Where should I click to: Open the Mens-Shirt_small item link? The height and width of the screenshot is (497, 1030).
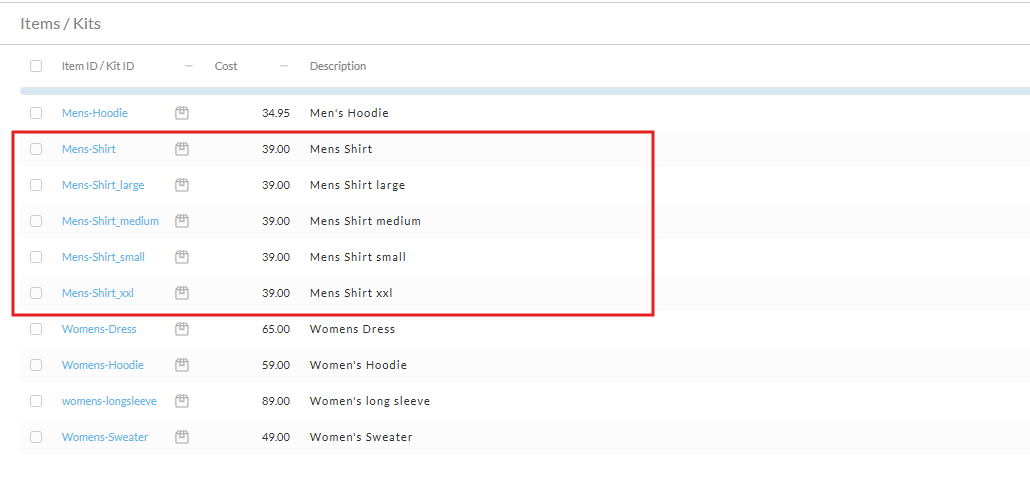103,257
